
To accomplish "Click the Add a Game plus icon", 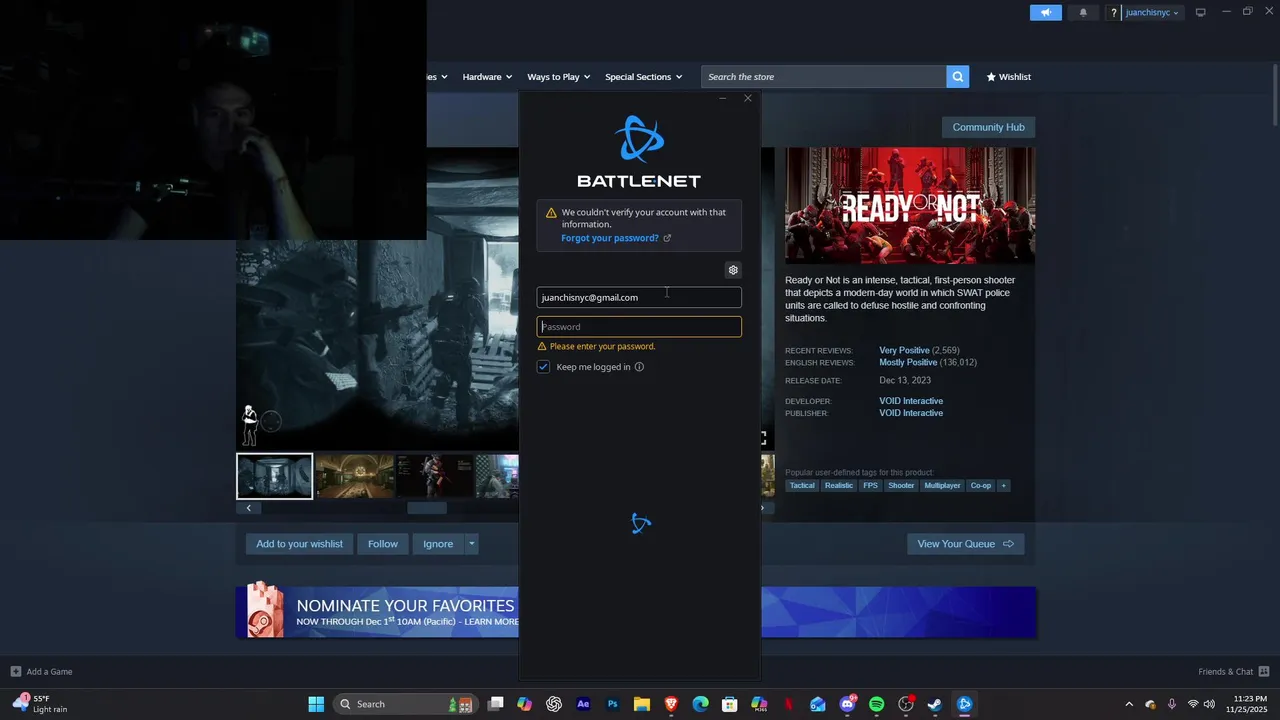I will pyautogui.click(x=15, y=672).
